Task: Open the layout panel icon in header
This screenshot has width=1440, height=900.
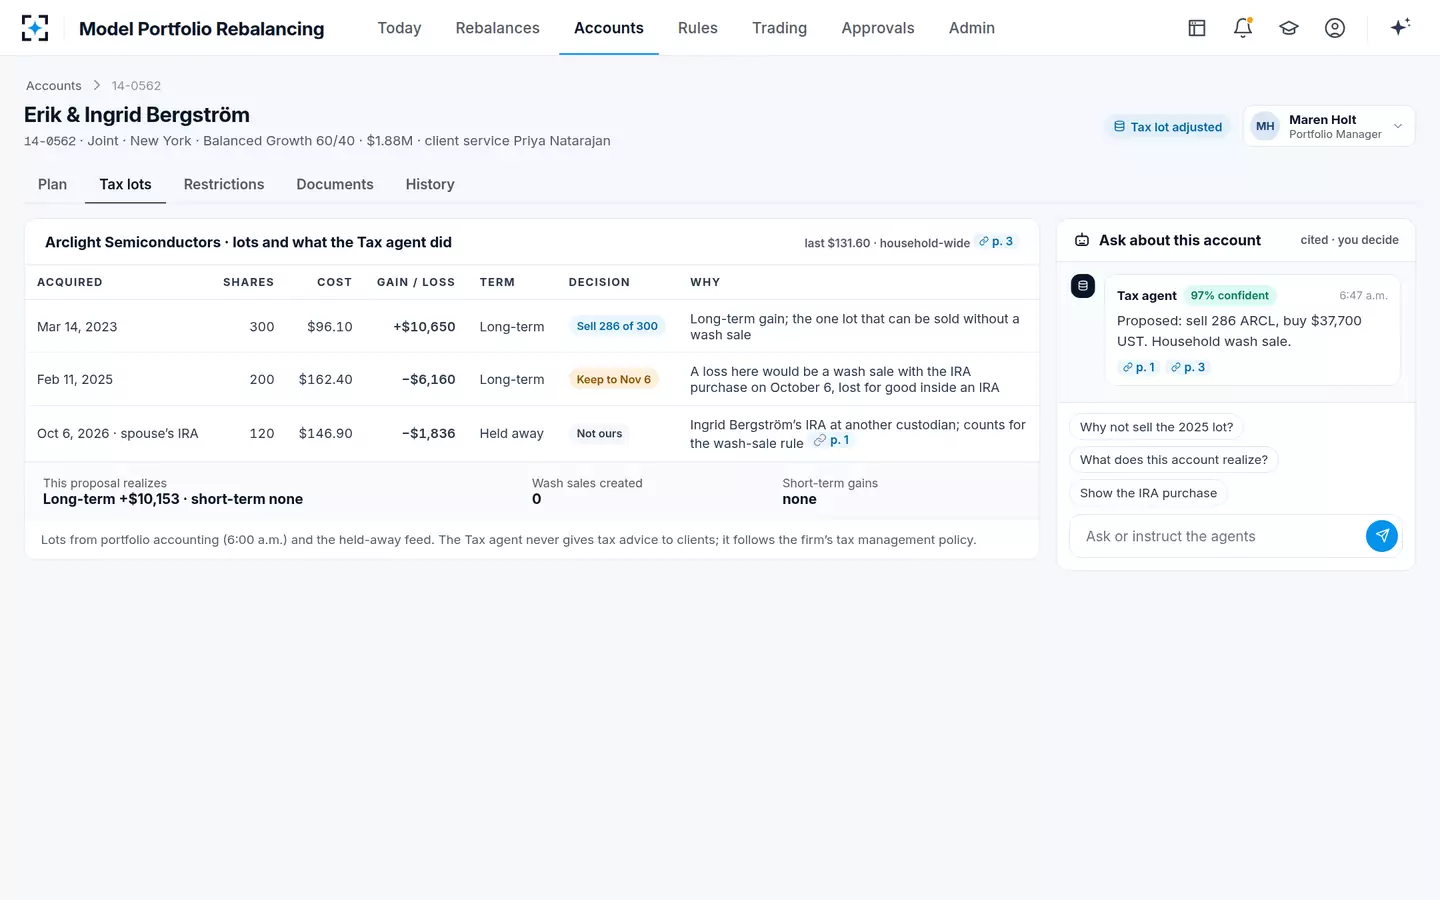Action: click(x=1197, y=28)
